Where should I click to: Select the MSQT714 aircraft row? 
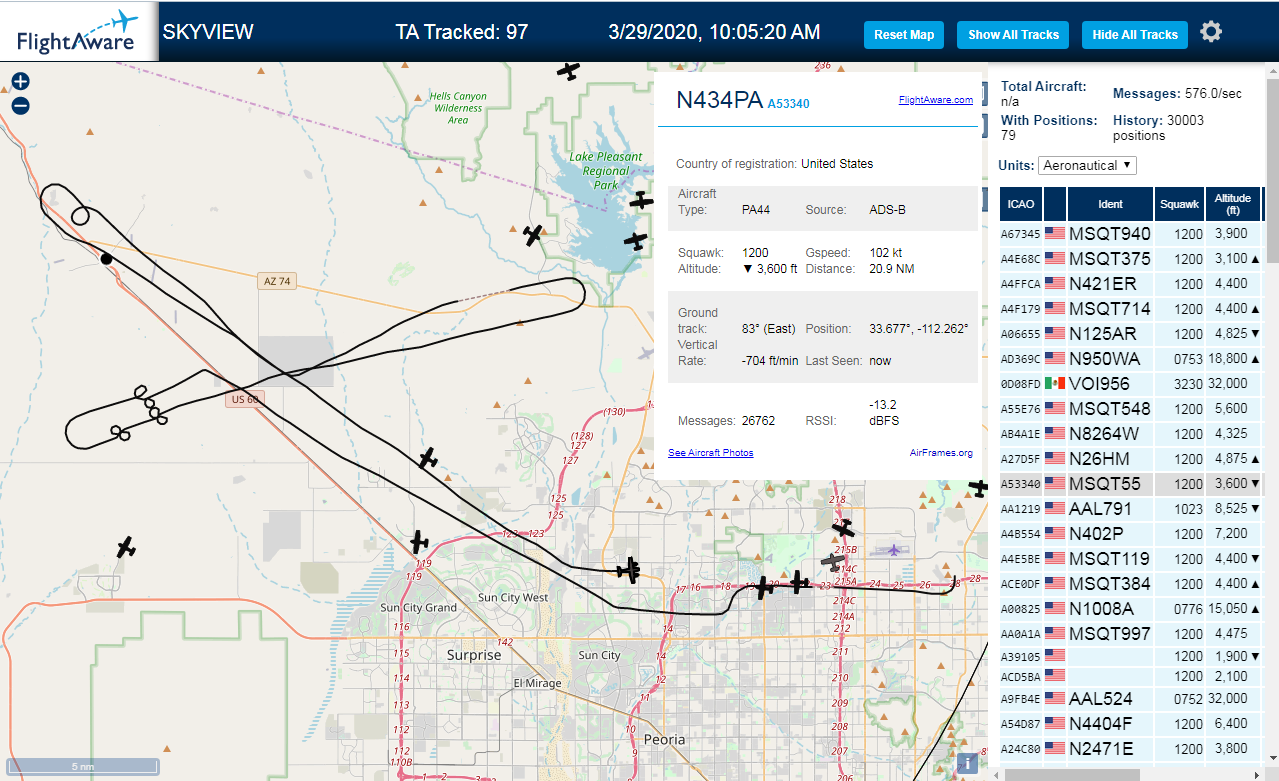click(1131, 309)
